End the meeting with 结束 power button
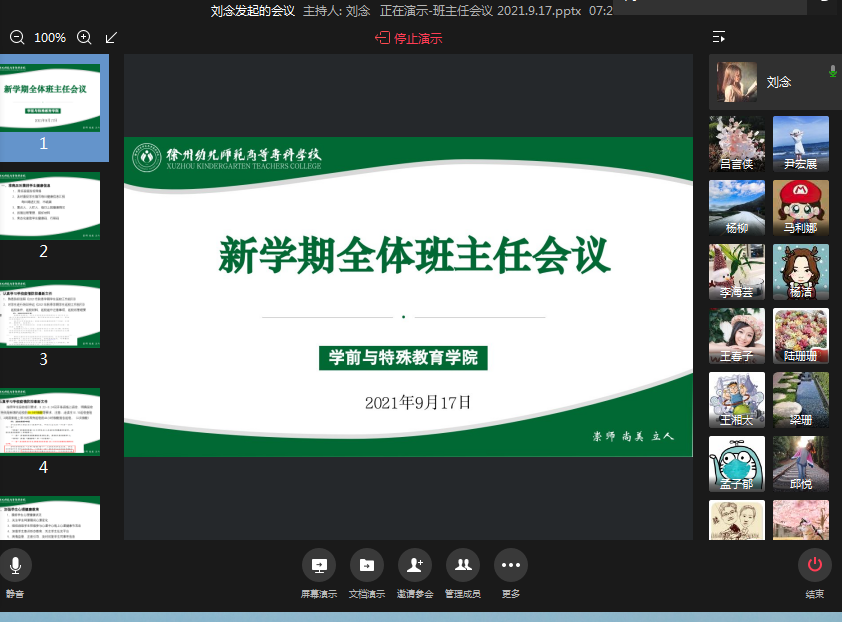This screenshot has height=622, width=842. coord(814,566)
